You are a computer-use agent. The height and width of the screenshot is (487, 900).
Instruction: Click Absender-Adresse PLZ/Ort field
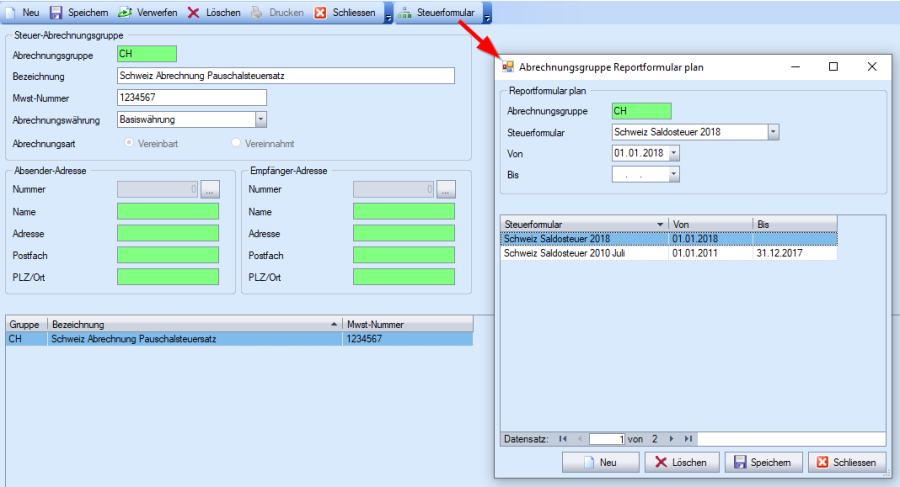point(168,277)
